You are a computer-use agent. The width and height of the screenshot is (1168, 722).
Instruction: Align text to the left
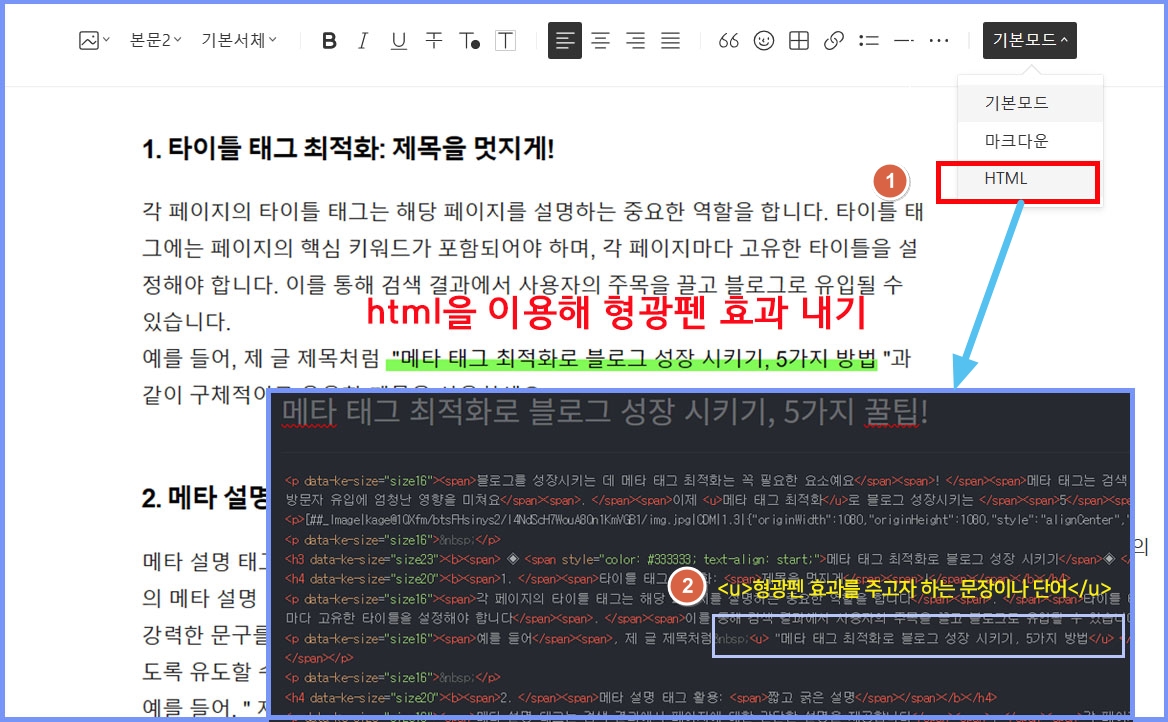point(565,40)
